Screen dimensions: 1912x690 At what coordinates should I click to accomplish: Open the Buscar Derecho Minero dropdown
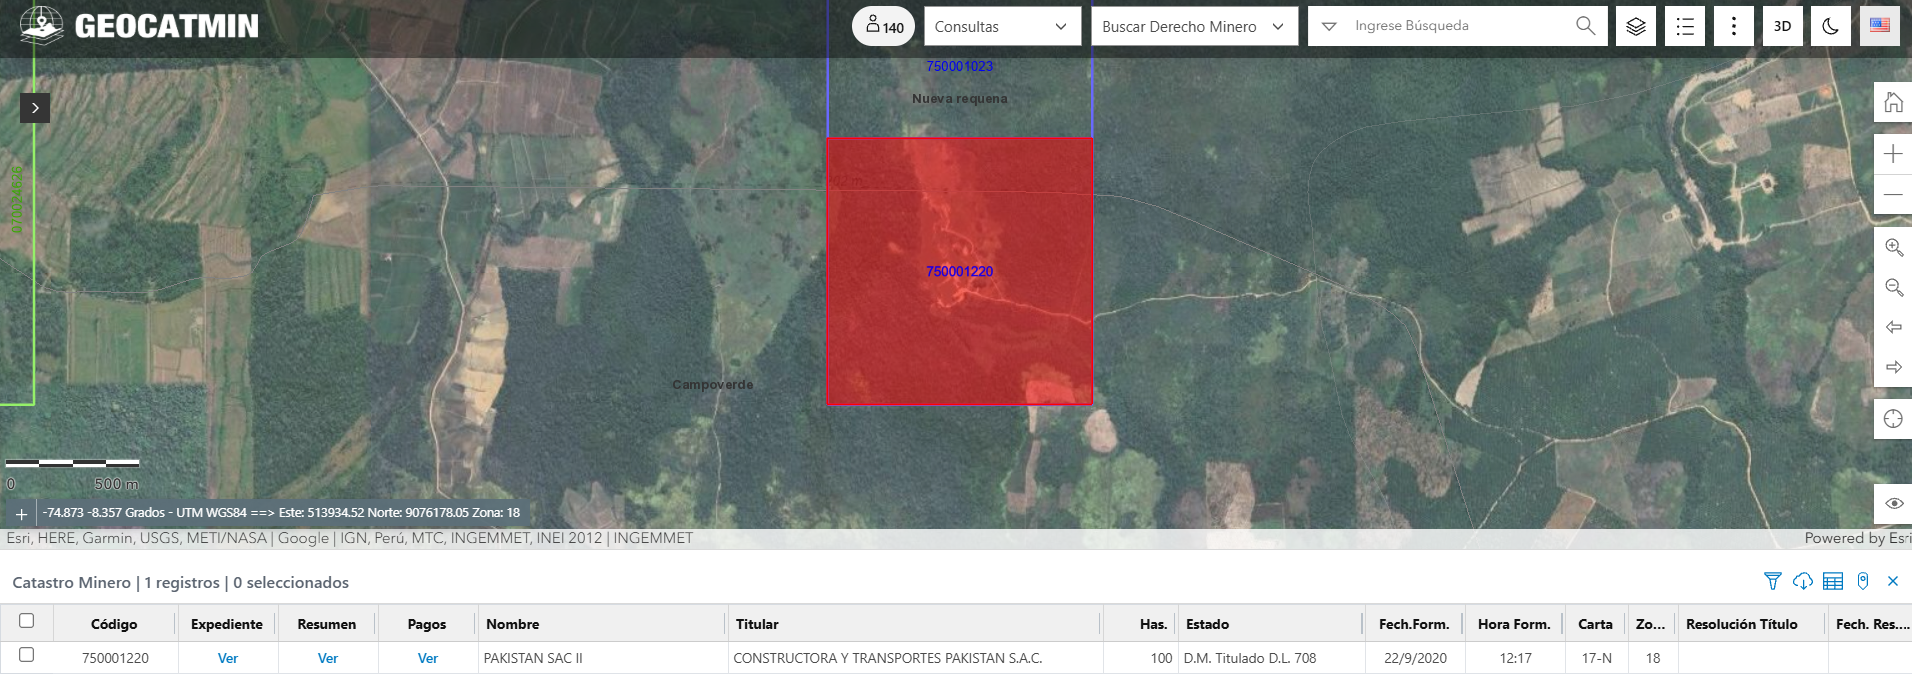click(x=1194, y=26)
